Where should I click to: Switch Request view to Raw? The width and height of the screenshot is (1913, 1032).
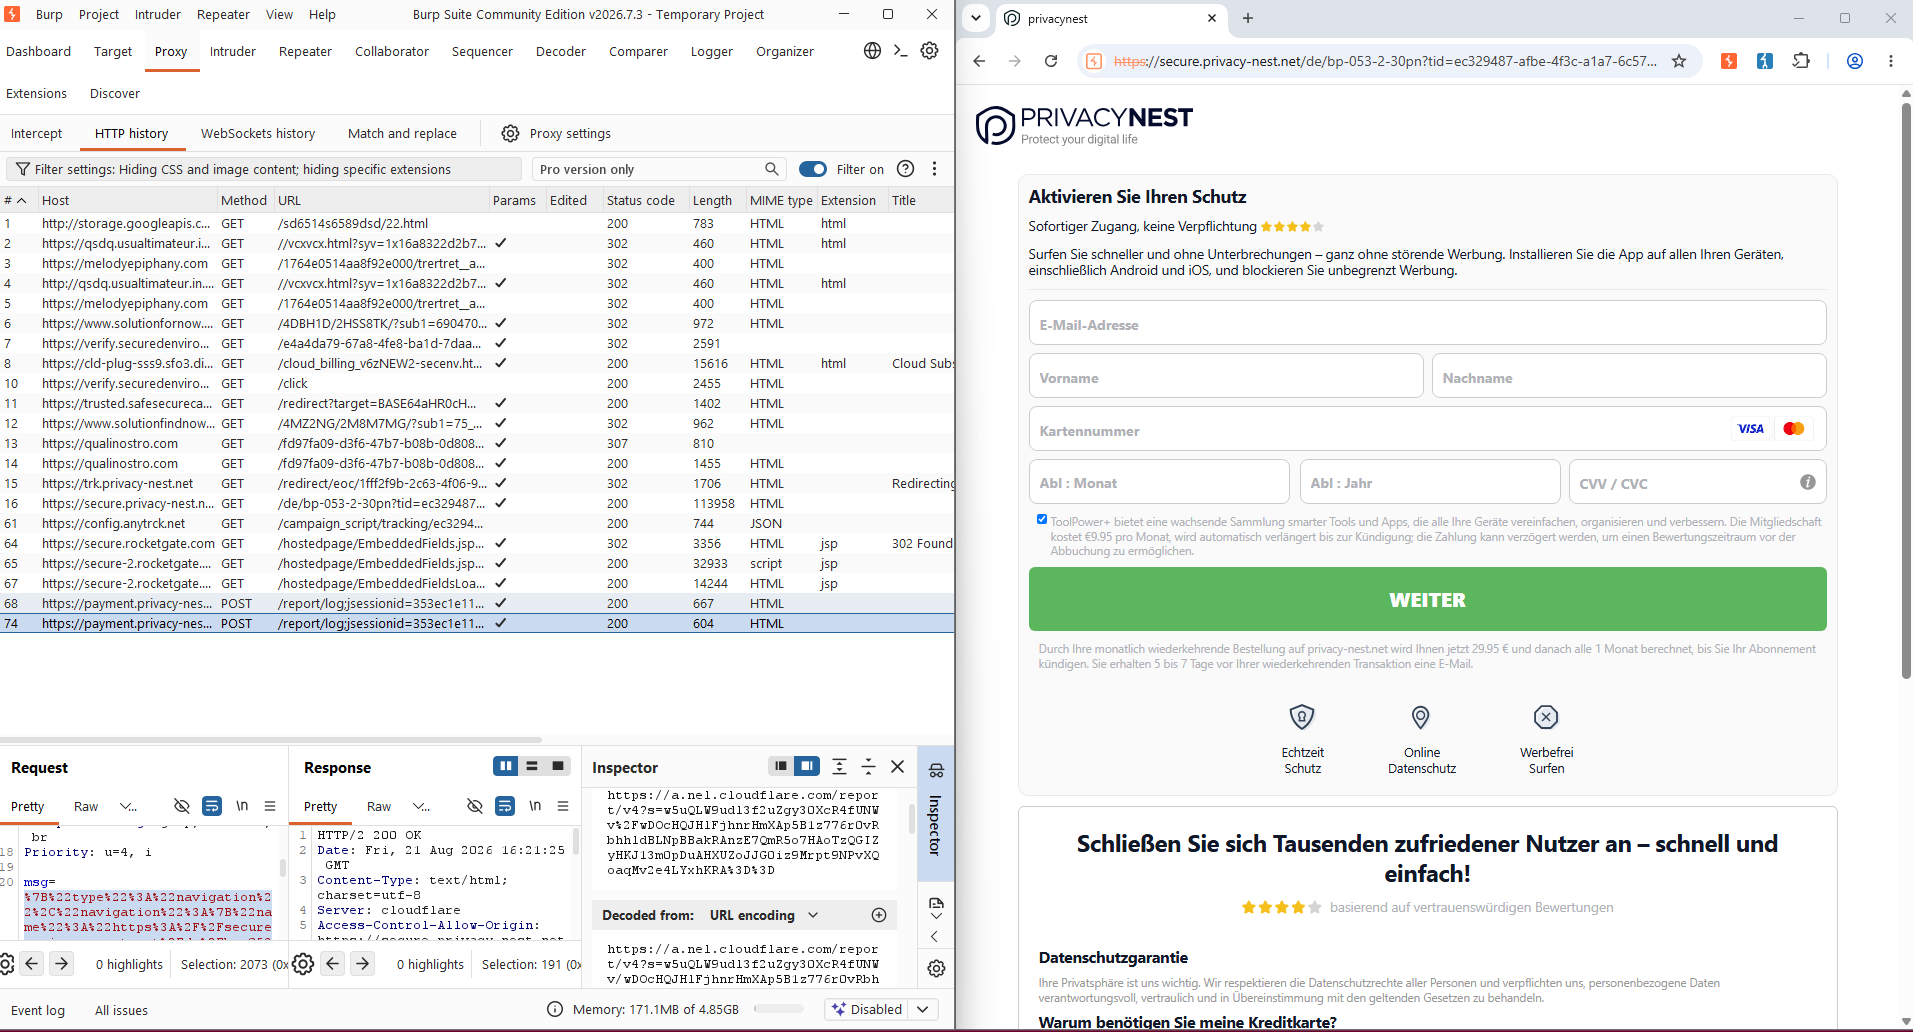point(86,806)
